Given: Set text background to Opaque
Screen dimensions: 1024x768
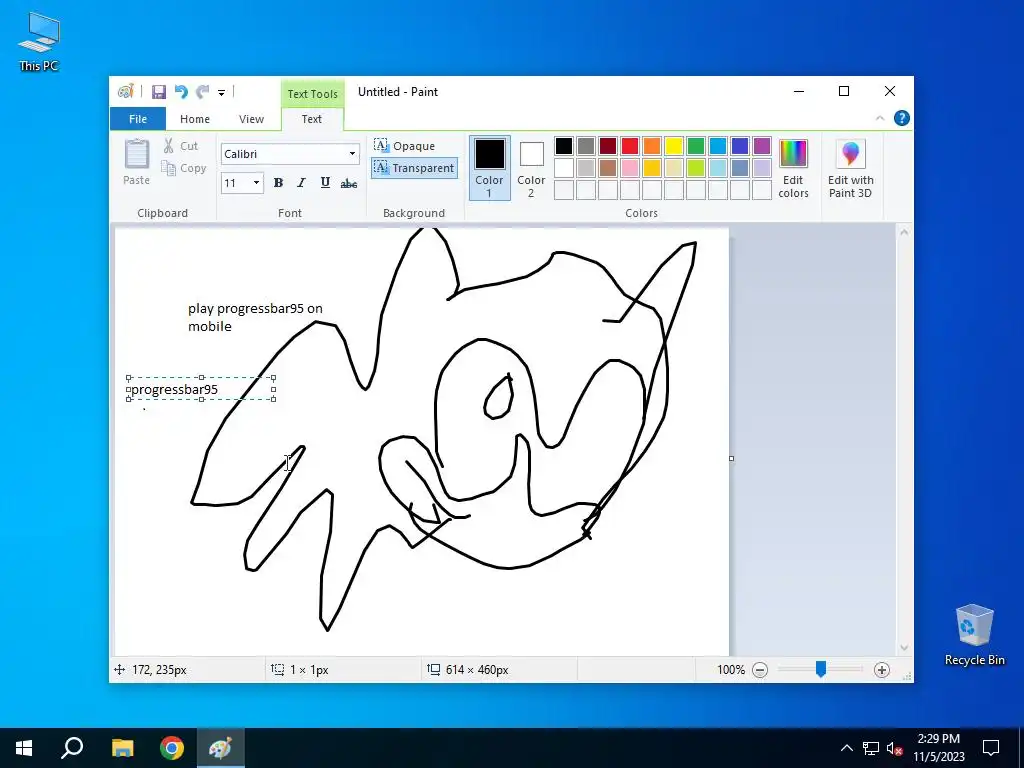Looking at the screenshot, I should [404, 146].
